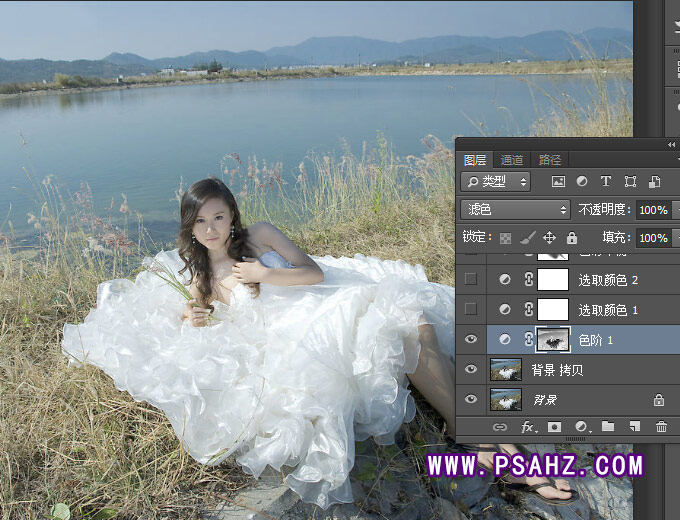
Task: Click the 不透明度 100% value field
Action: point(652,210)
